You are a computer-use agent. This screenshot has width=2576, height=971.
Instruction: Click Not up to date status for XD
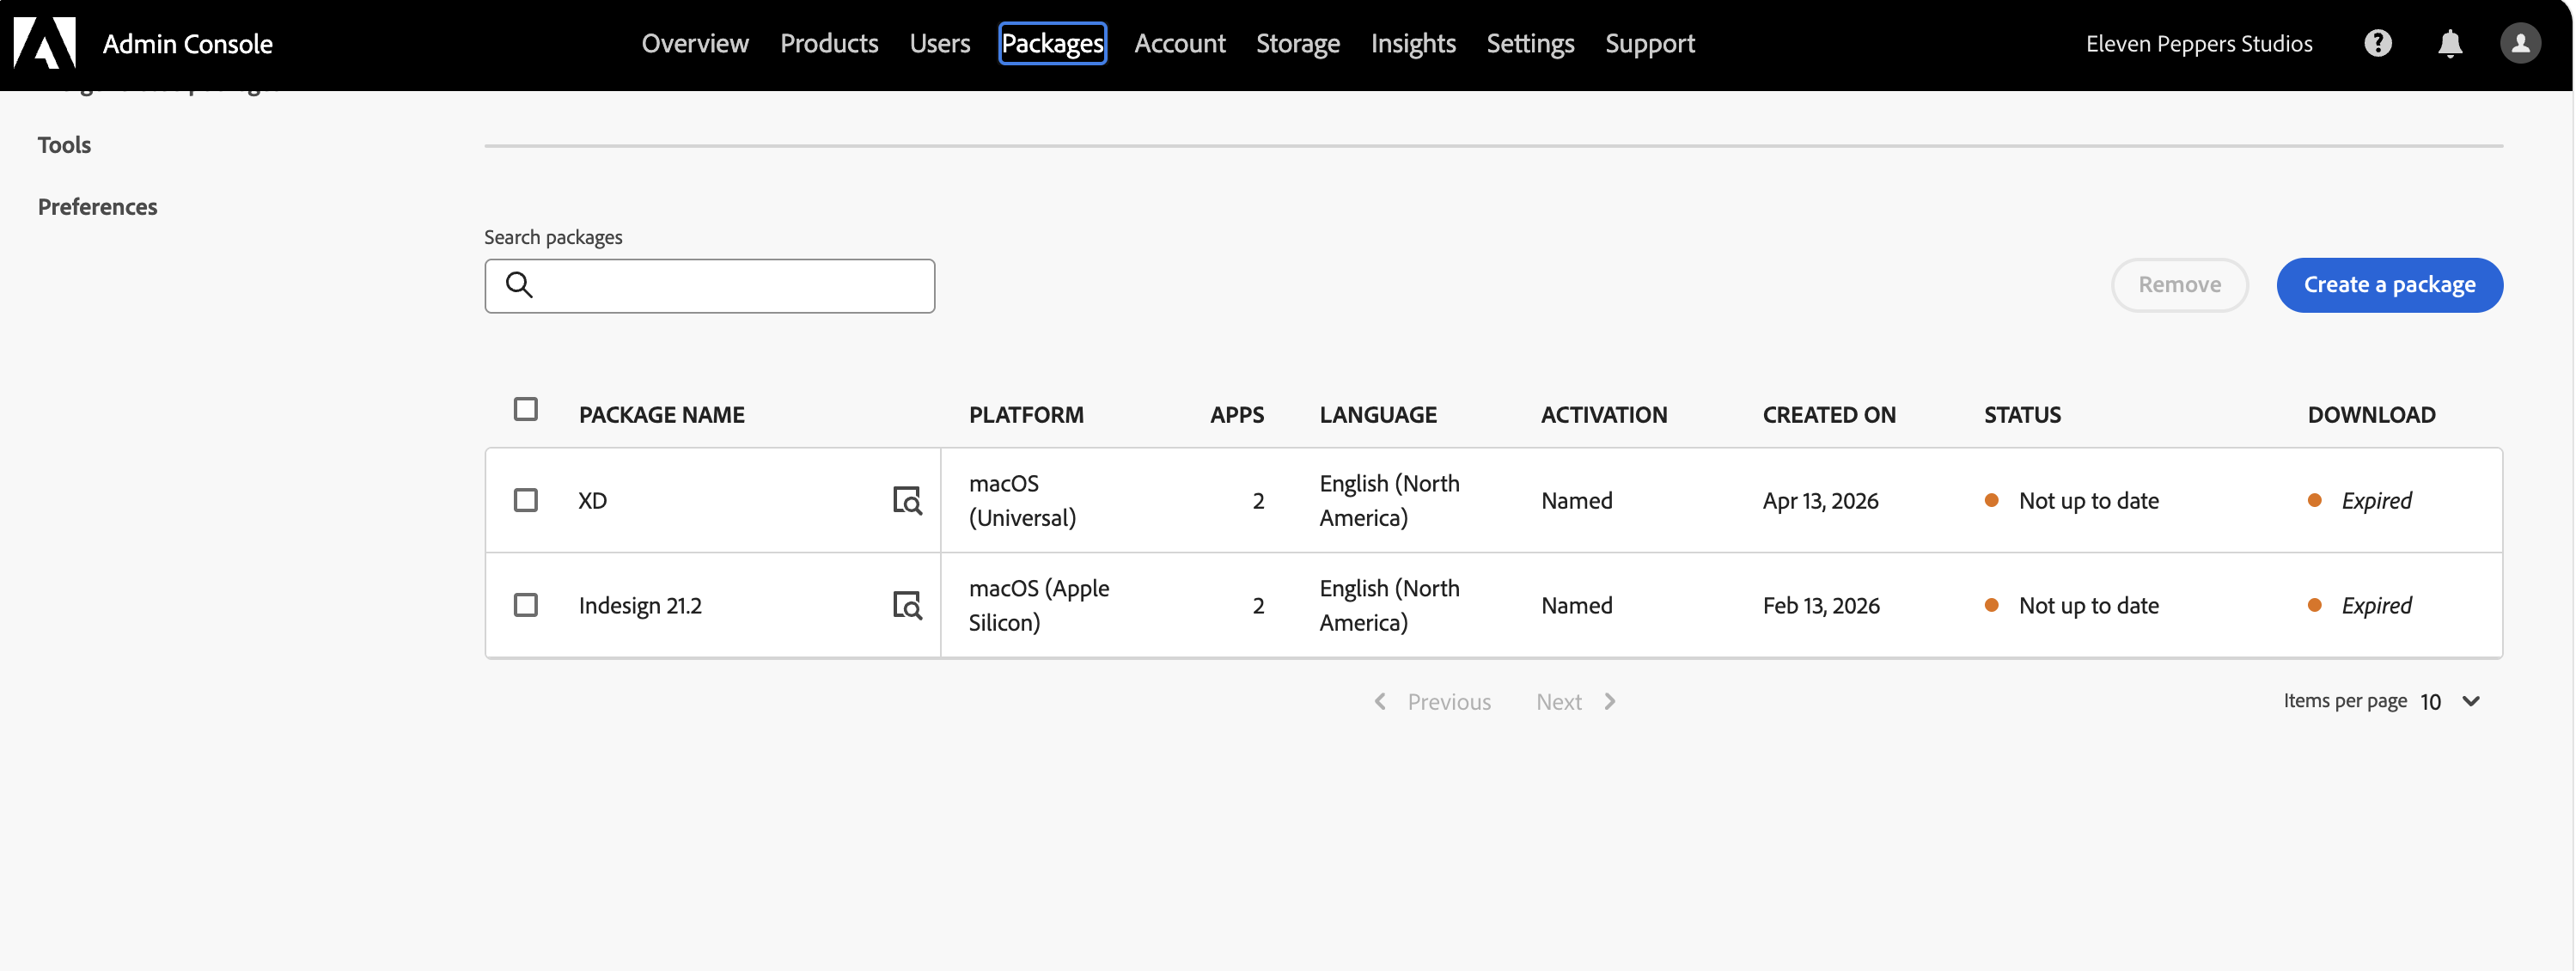[x=2088, y=500]
